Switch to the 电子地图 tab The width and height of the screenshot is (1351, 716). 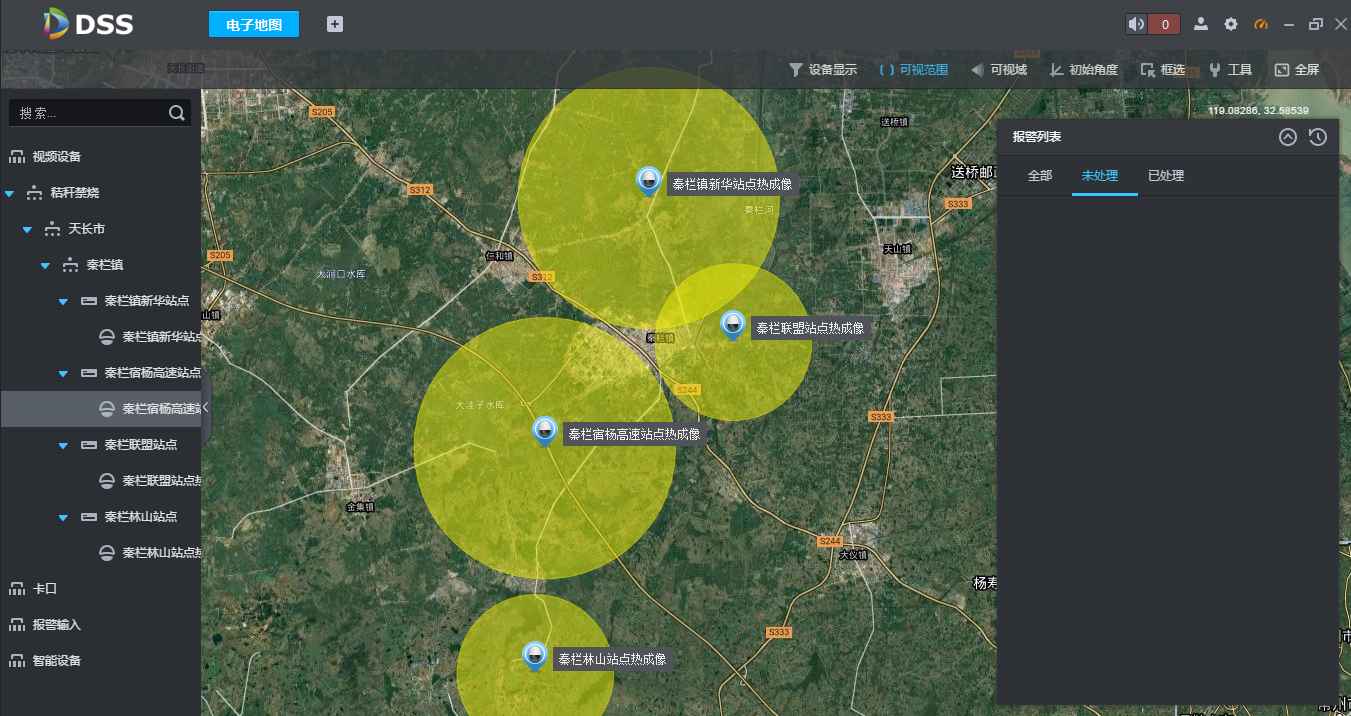click(x=254, y=24)
